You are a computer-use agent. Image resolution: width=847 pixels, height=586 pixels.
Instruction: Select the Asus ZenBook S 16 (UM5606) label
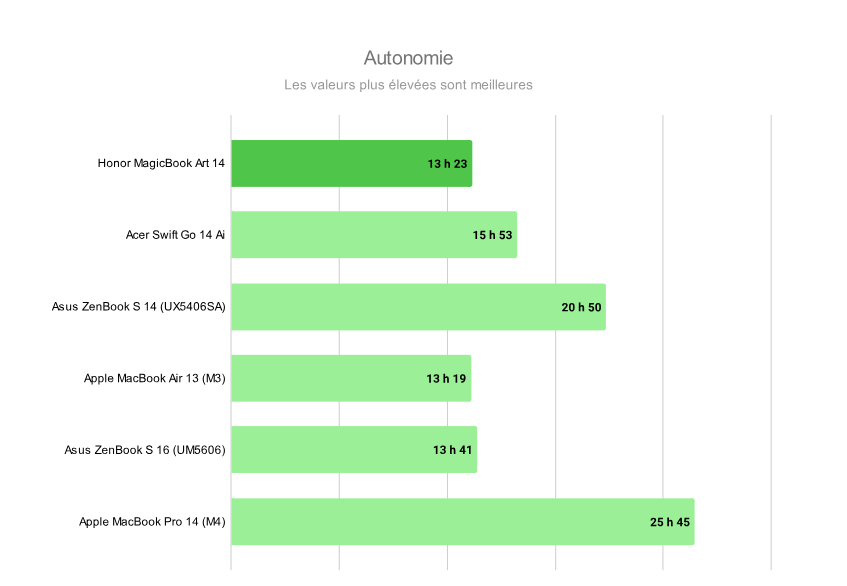[x=145, y=450]
